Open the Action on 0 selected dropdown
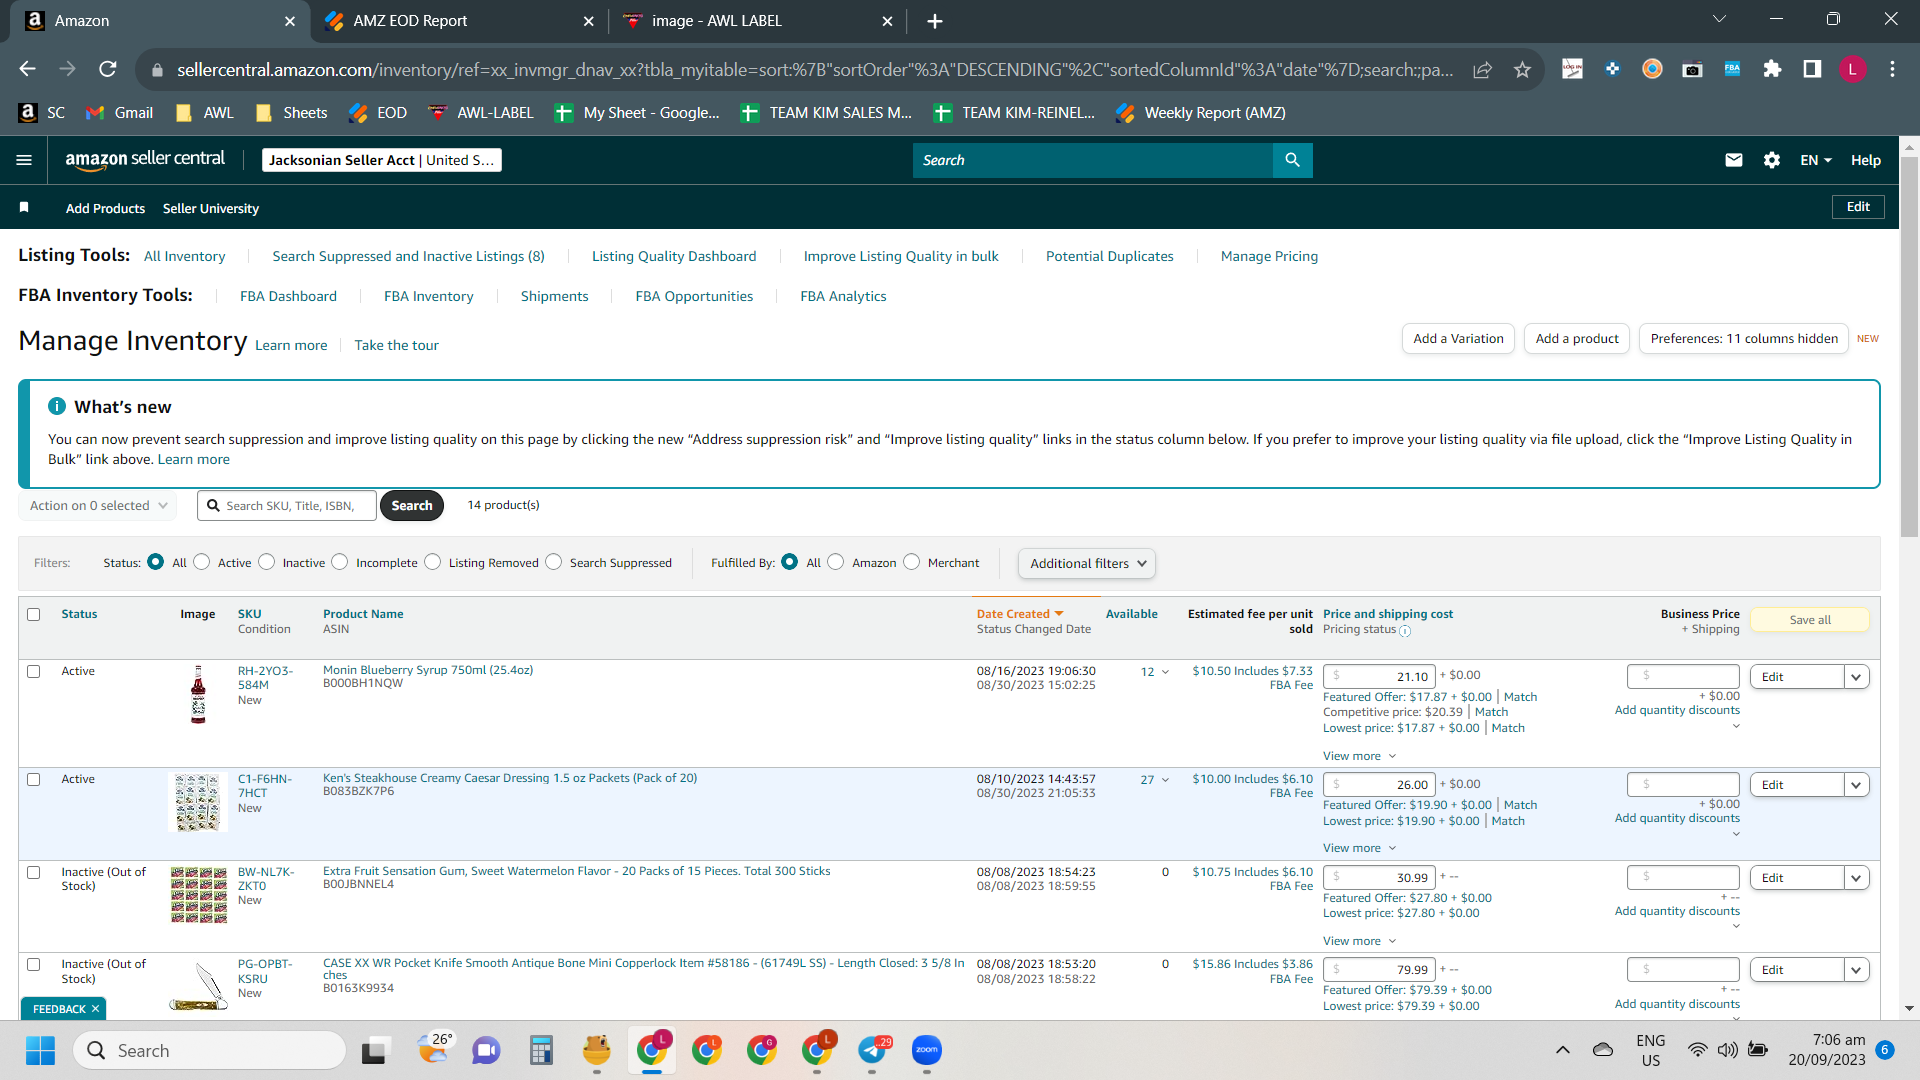The image size is (1920, 1080). point(98,506)
